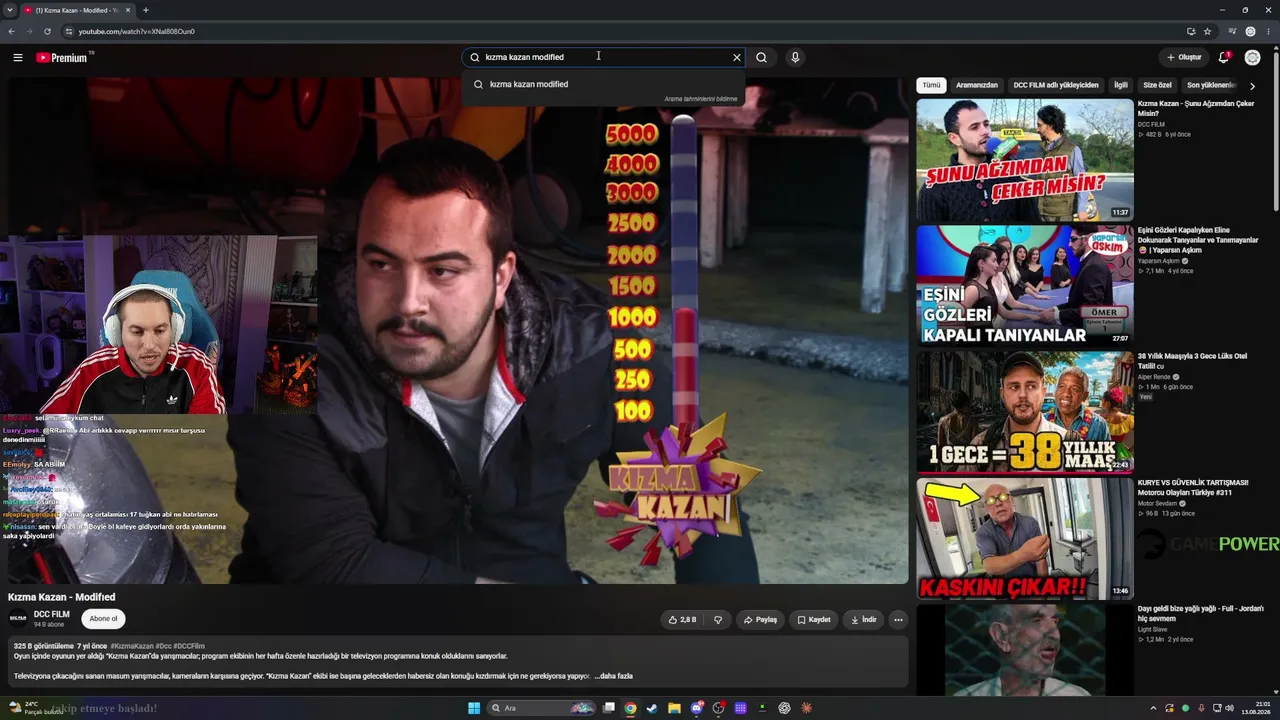Open 'Kurye vs Güvenlik Tartışması' title
The width and height of the screenshot is (1280, 720).
(x=1193, y=487)
